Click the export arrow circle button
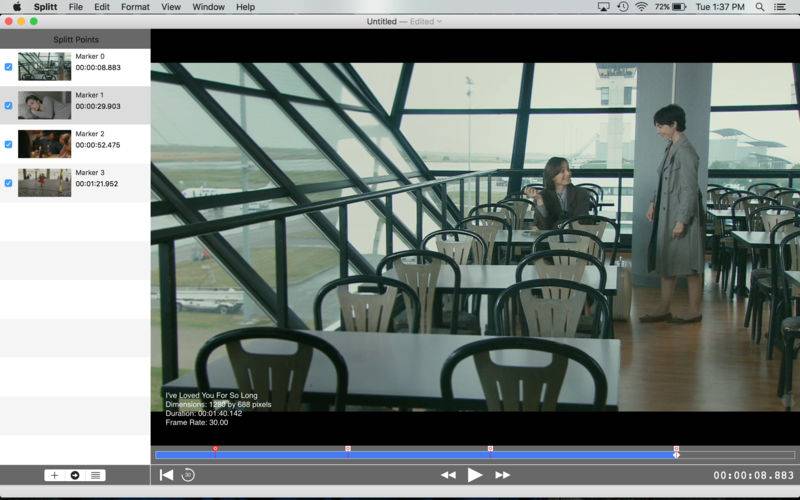 (x=75, y=476)
